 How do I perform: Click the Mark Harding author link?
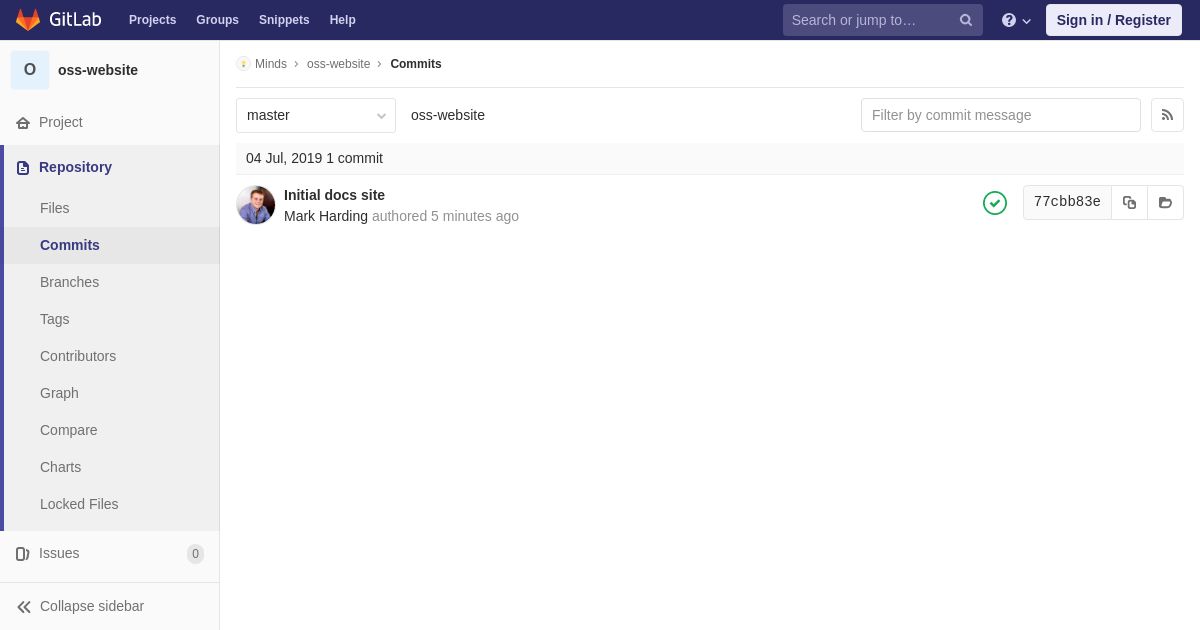point(326,216)
